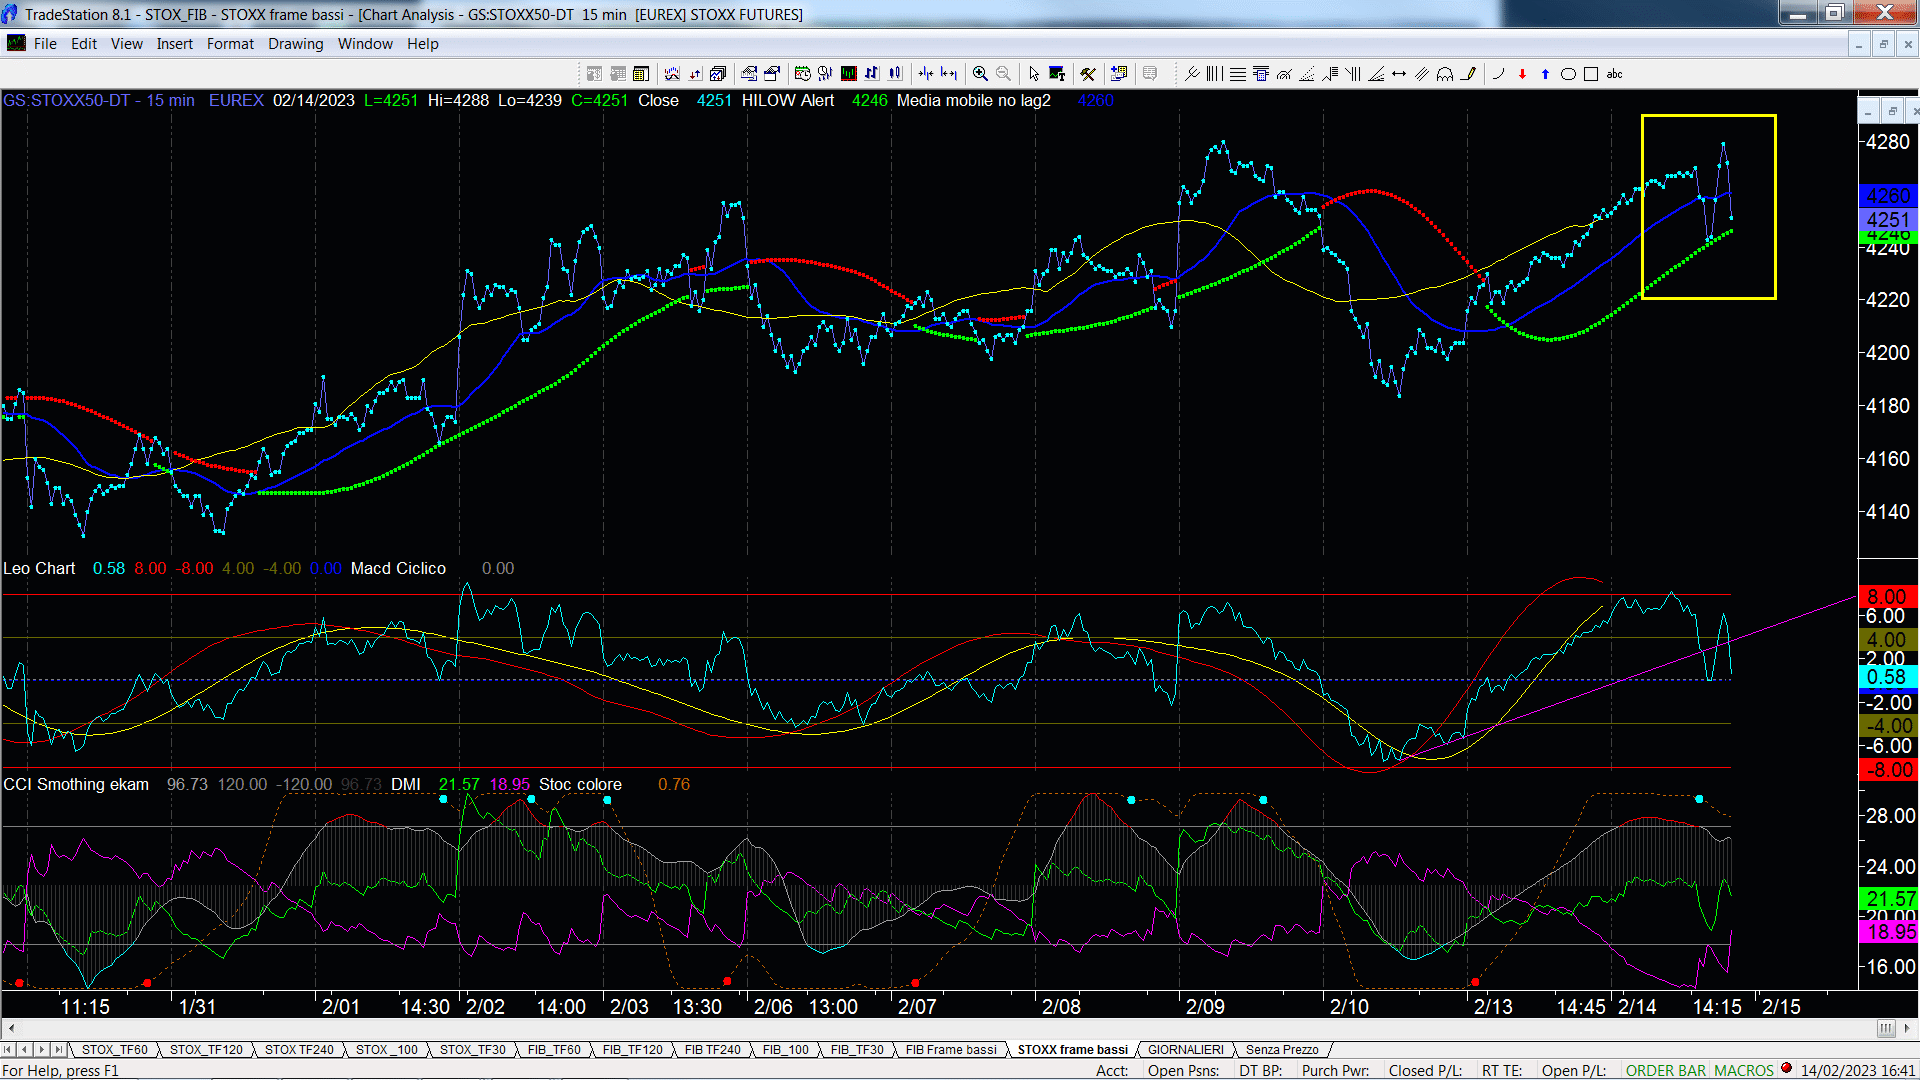Image resolution: width=1920 pixels, height=1080 pixels.
Task: Open the hammer tools icon
Action: tap(1088, 74)
